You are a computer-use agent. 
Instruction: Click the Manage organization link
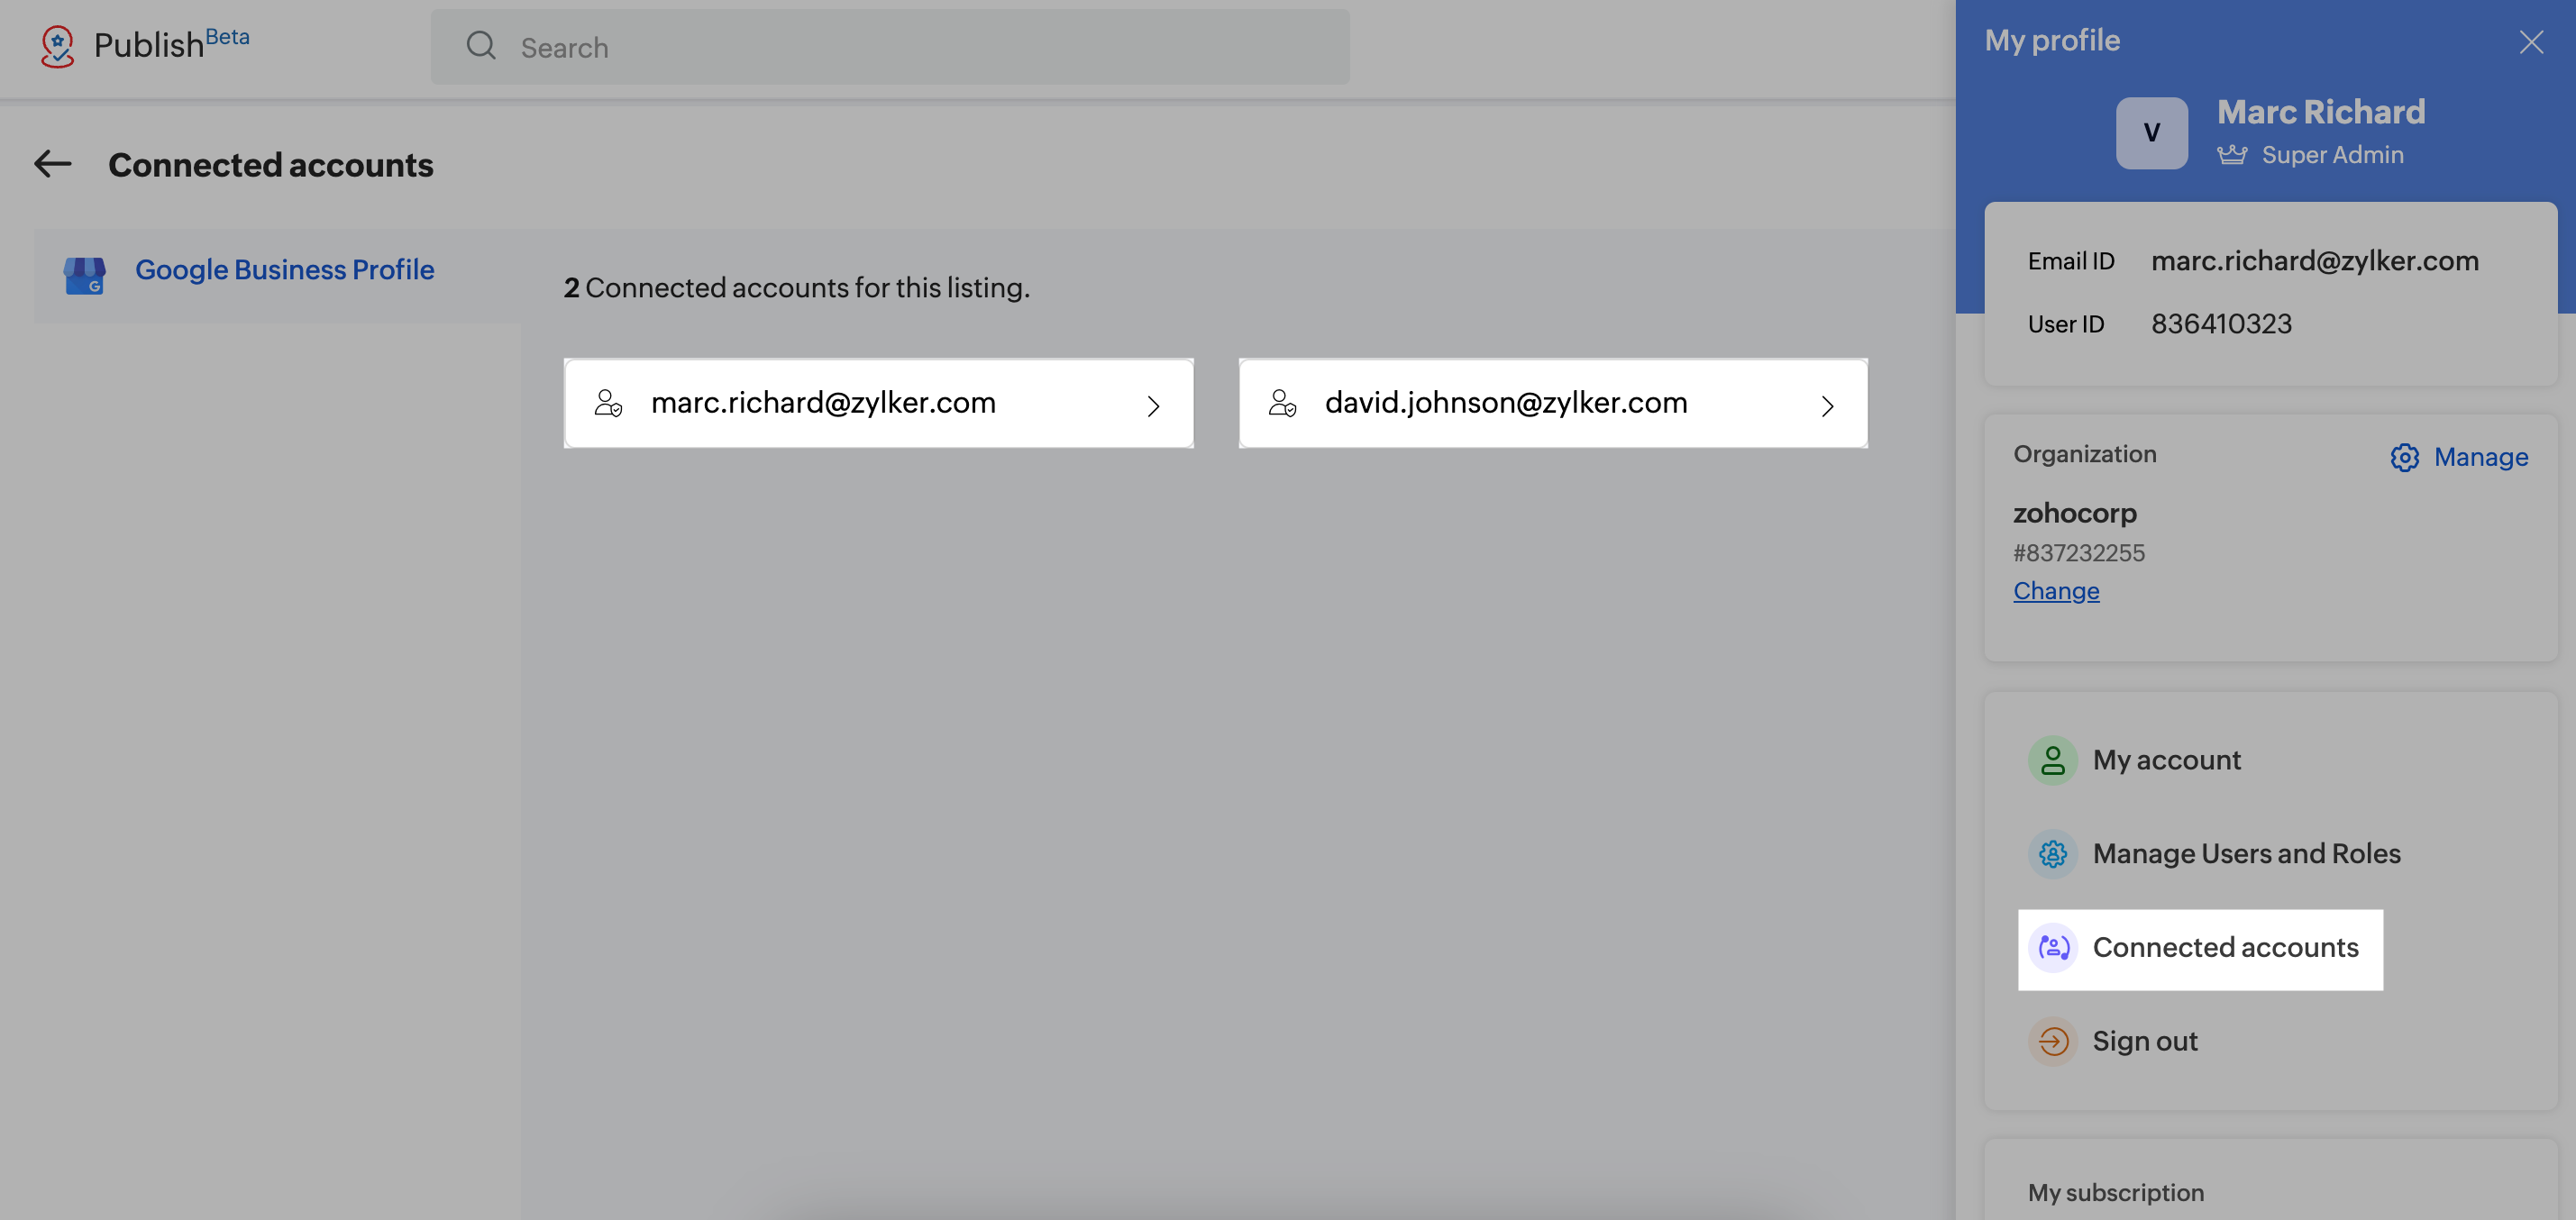tap(2480, 457)
